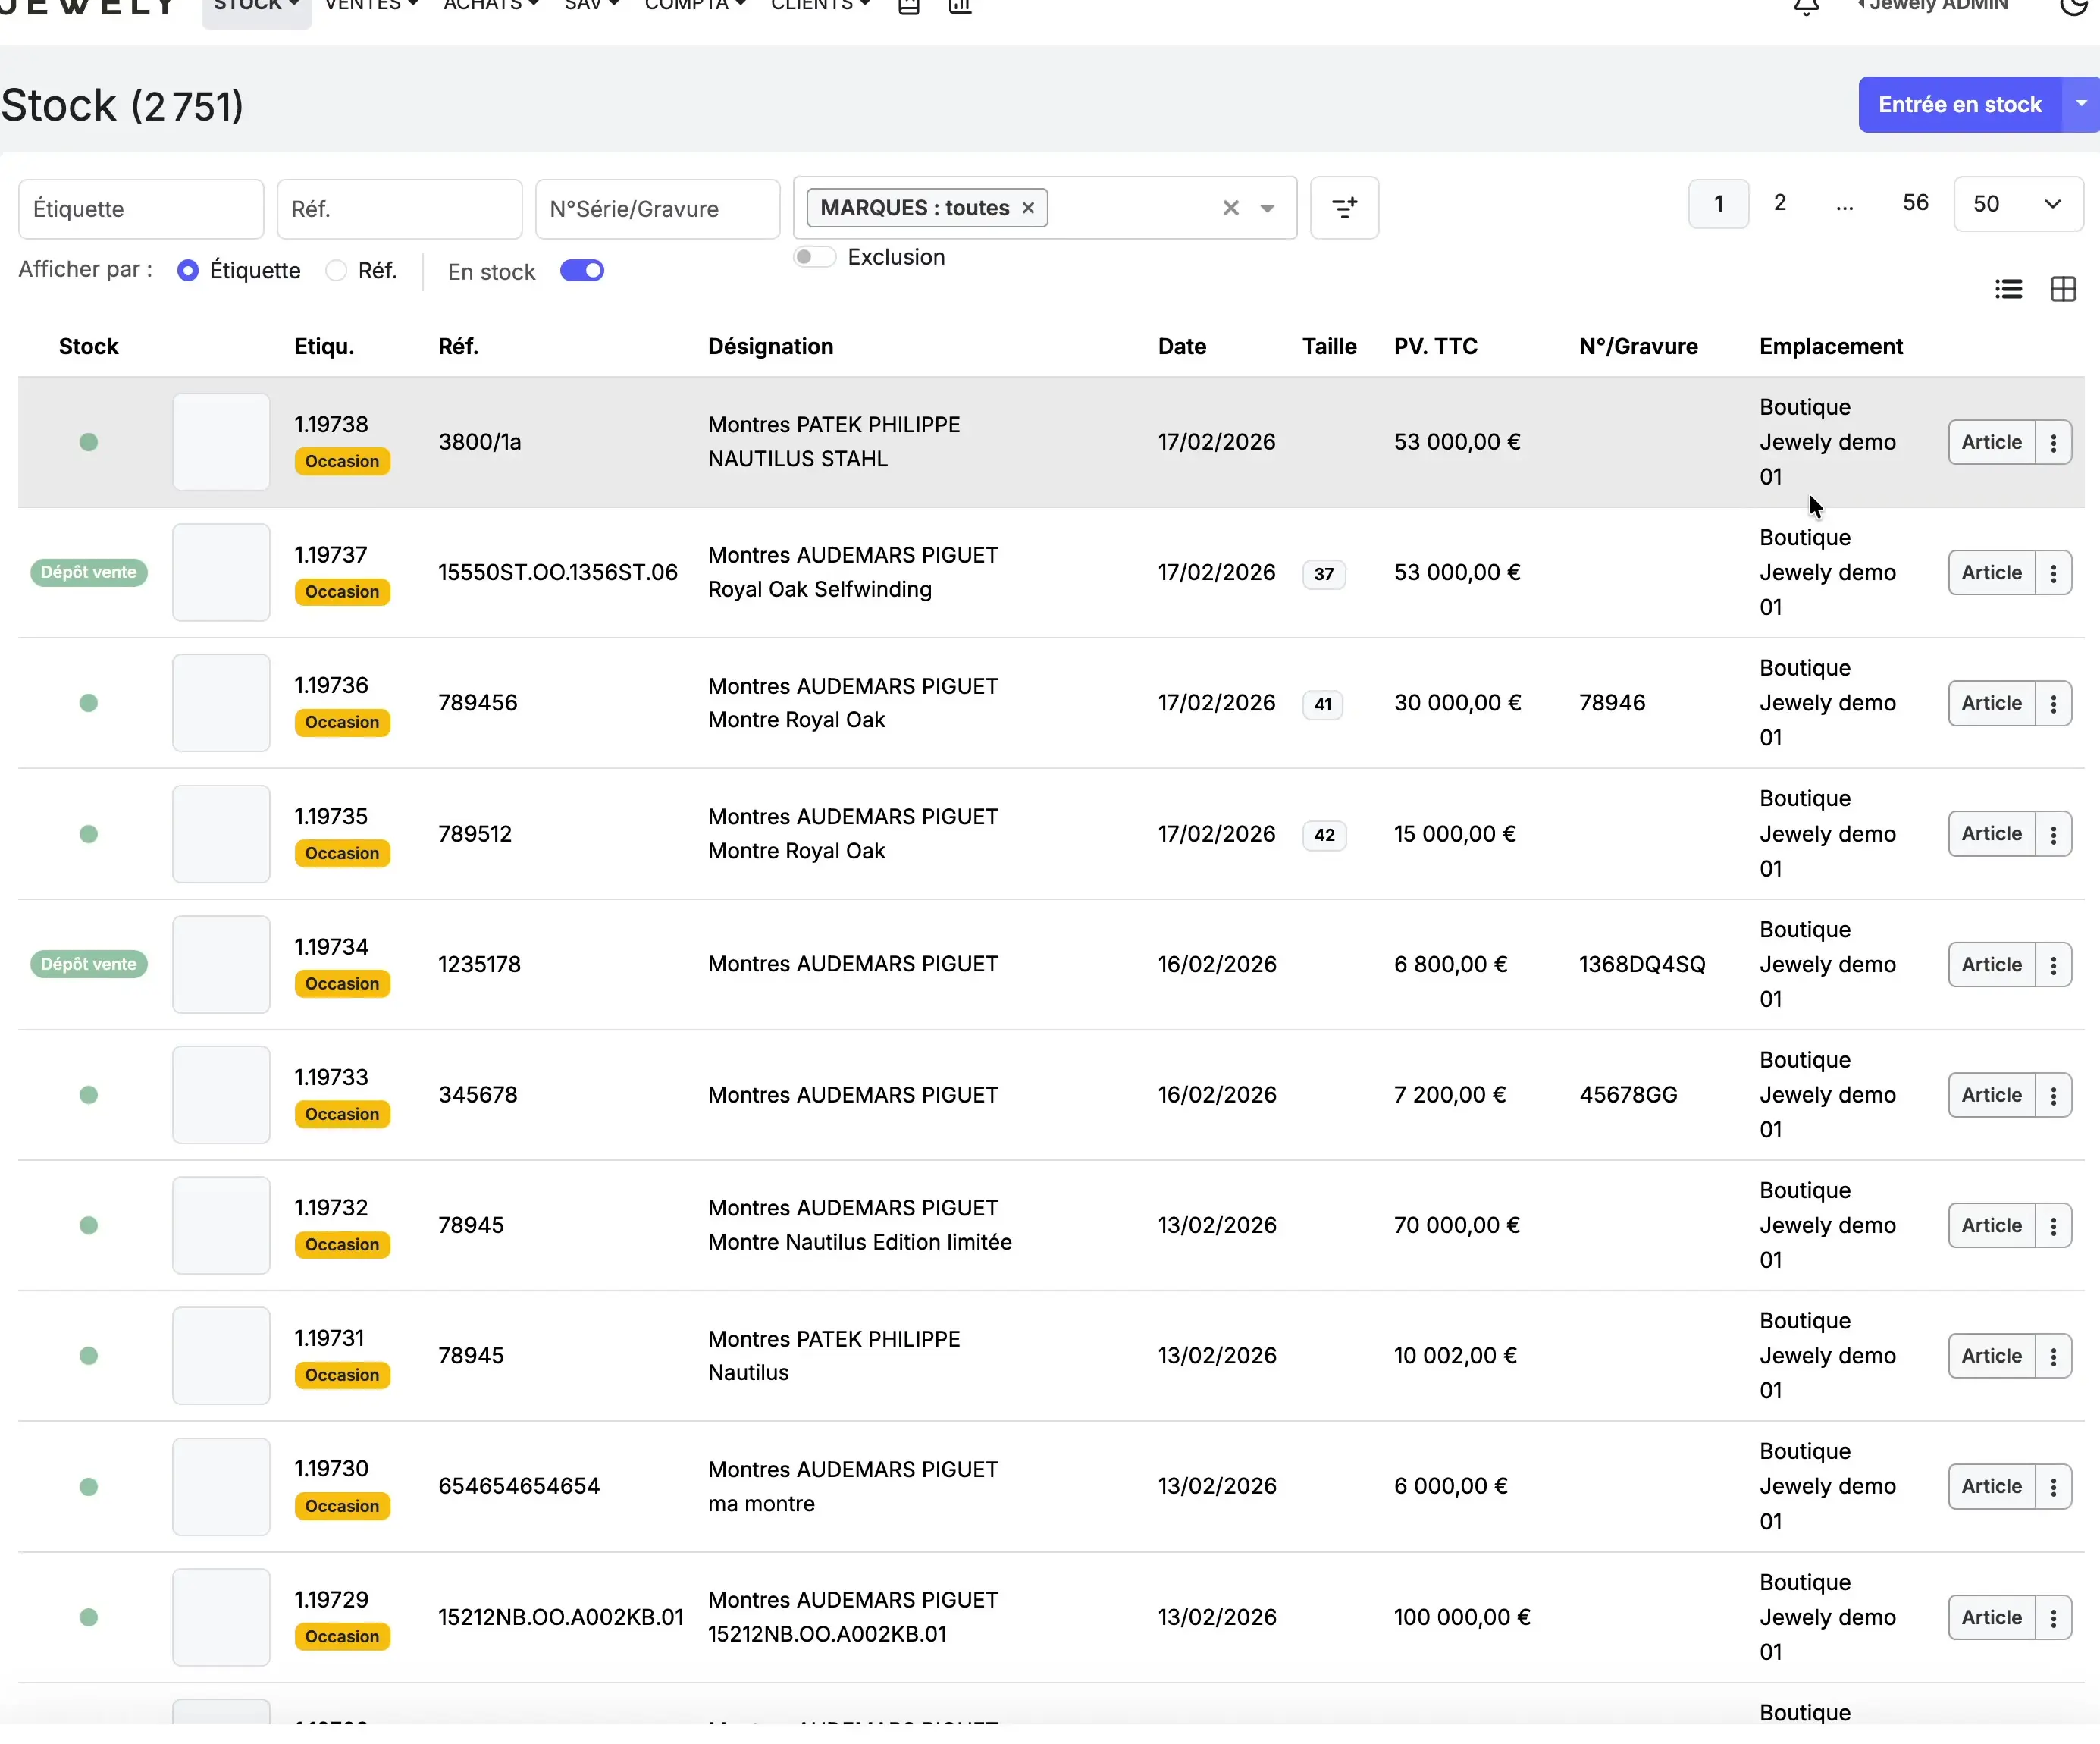
Task: Focus the 'N°Série/Gravure' search field
Action: coord(657,209)
